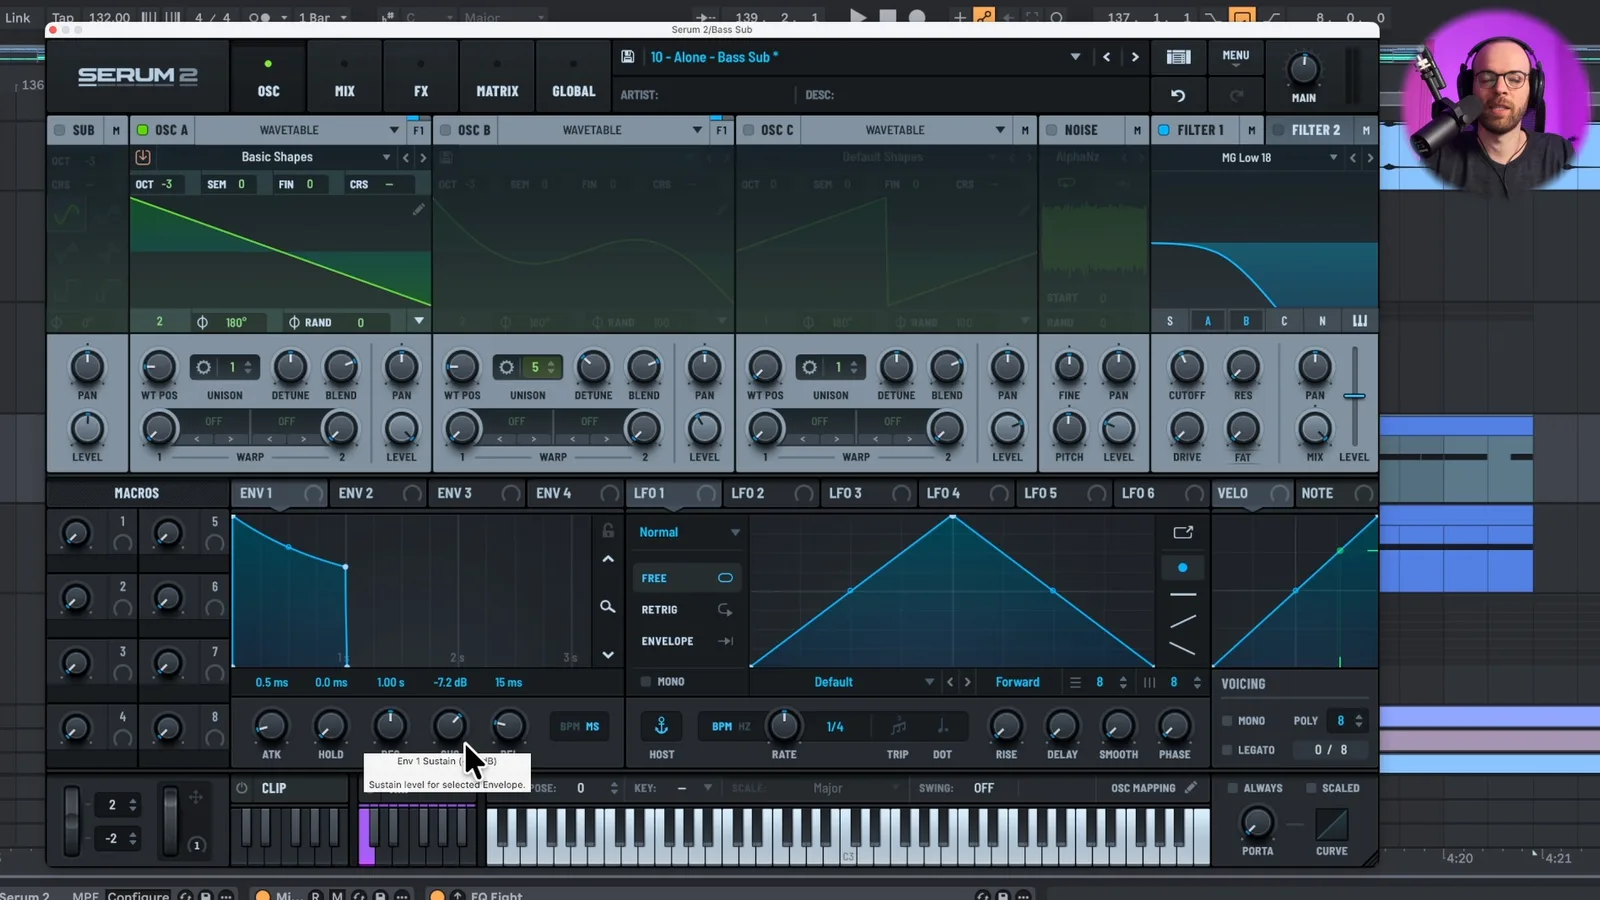Enable LFO MONO checkbox
The height and width of the screenshot is (900, 1600).
click(646, 681)
